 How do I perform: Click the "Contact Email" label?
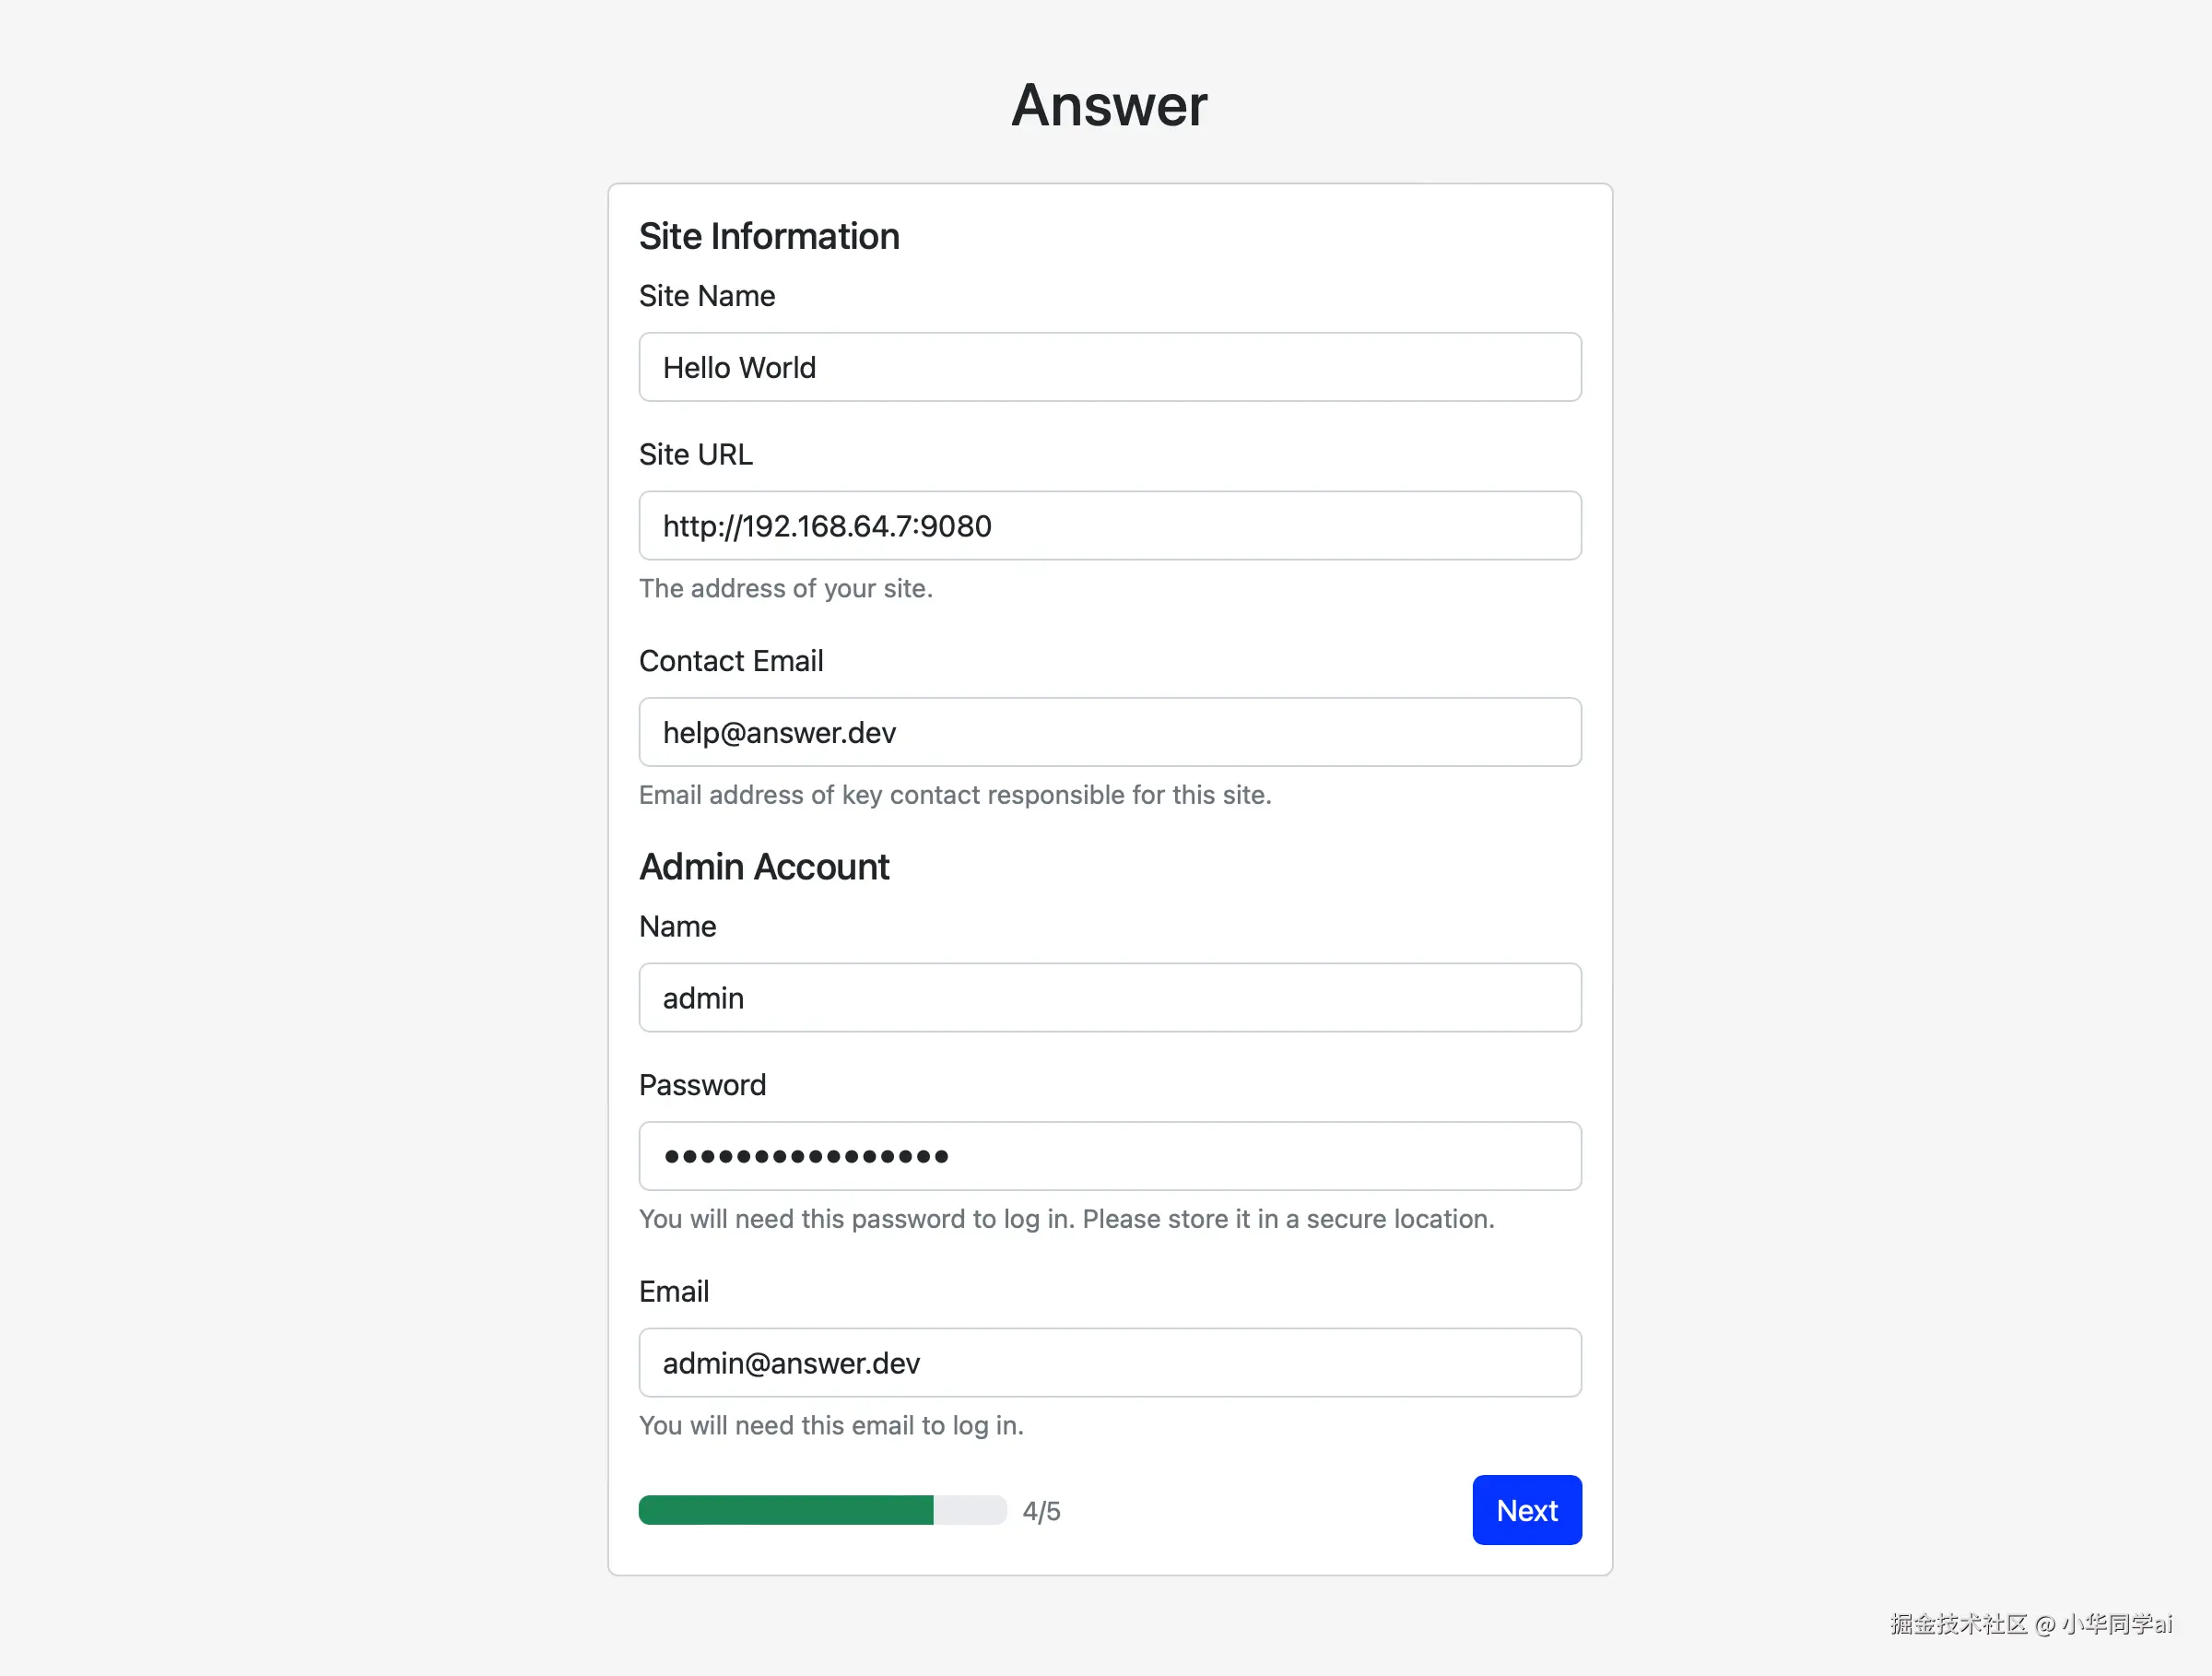pyautogui.click(x=731, y=661)
